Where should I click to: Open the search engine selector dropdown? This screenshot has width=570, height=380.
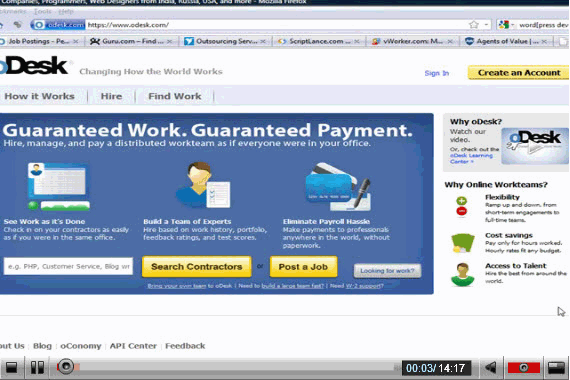pos(506,25)
